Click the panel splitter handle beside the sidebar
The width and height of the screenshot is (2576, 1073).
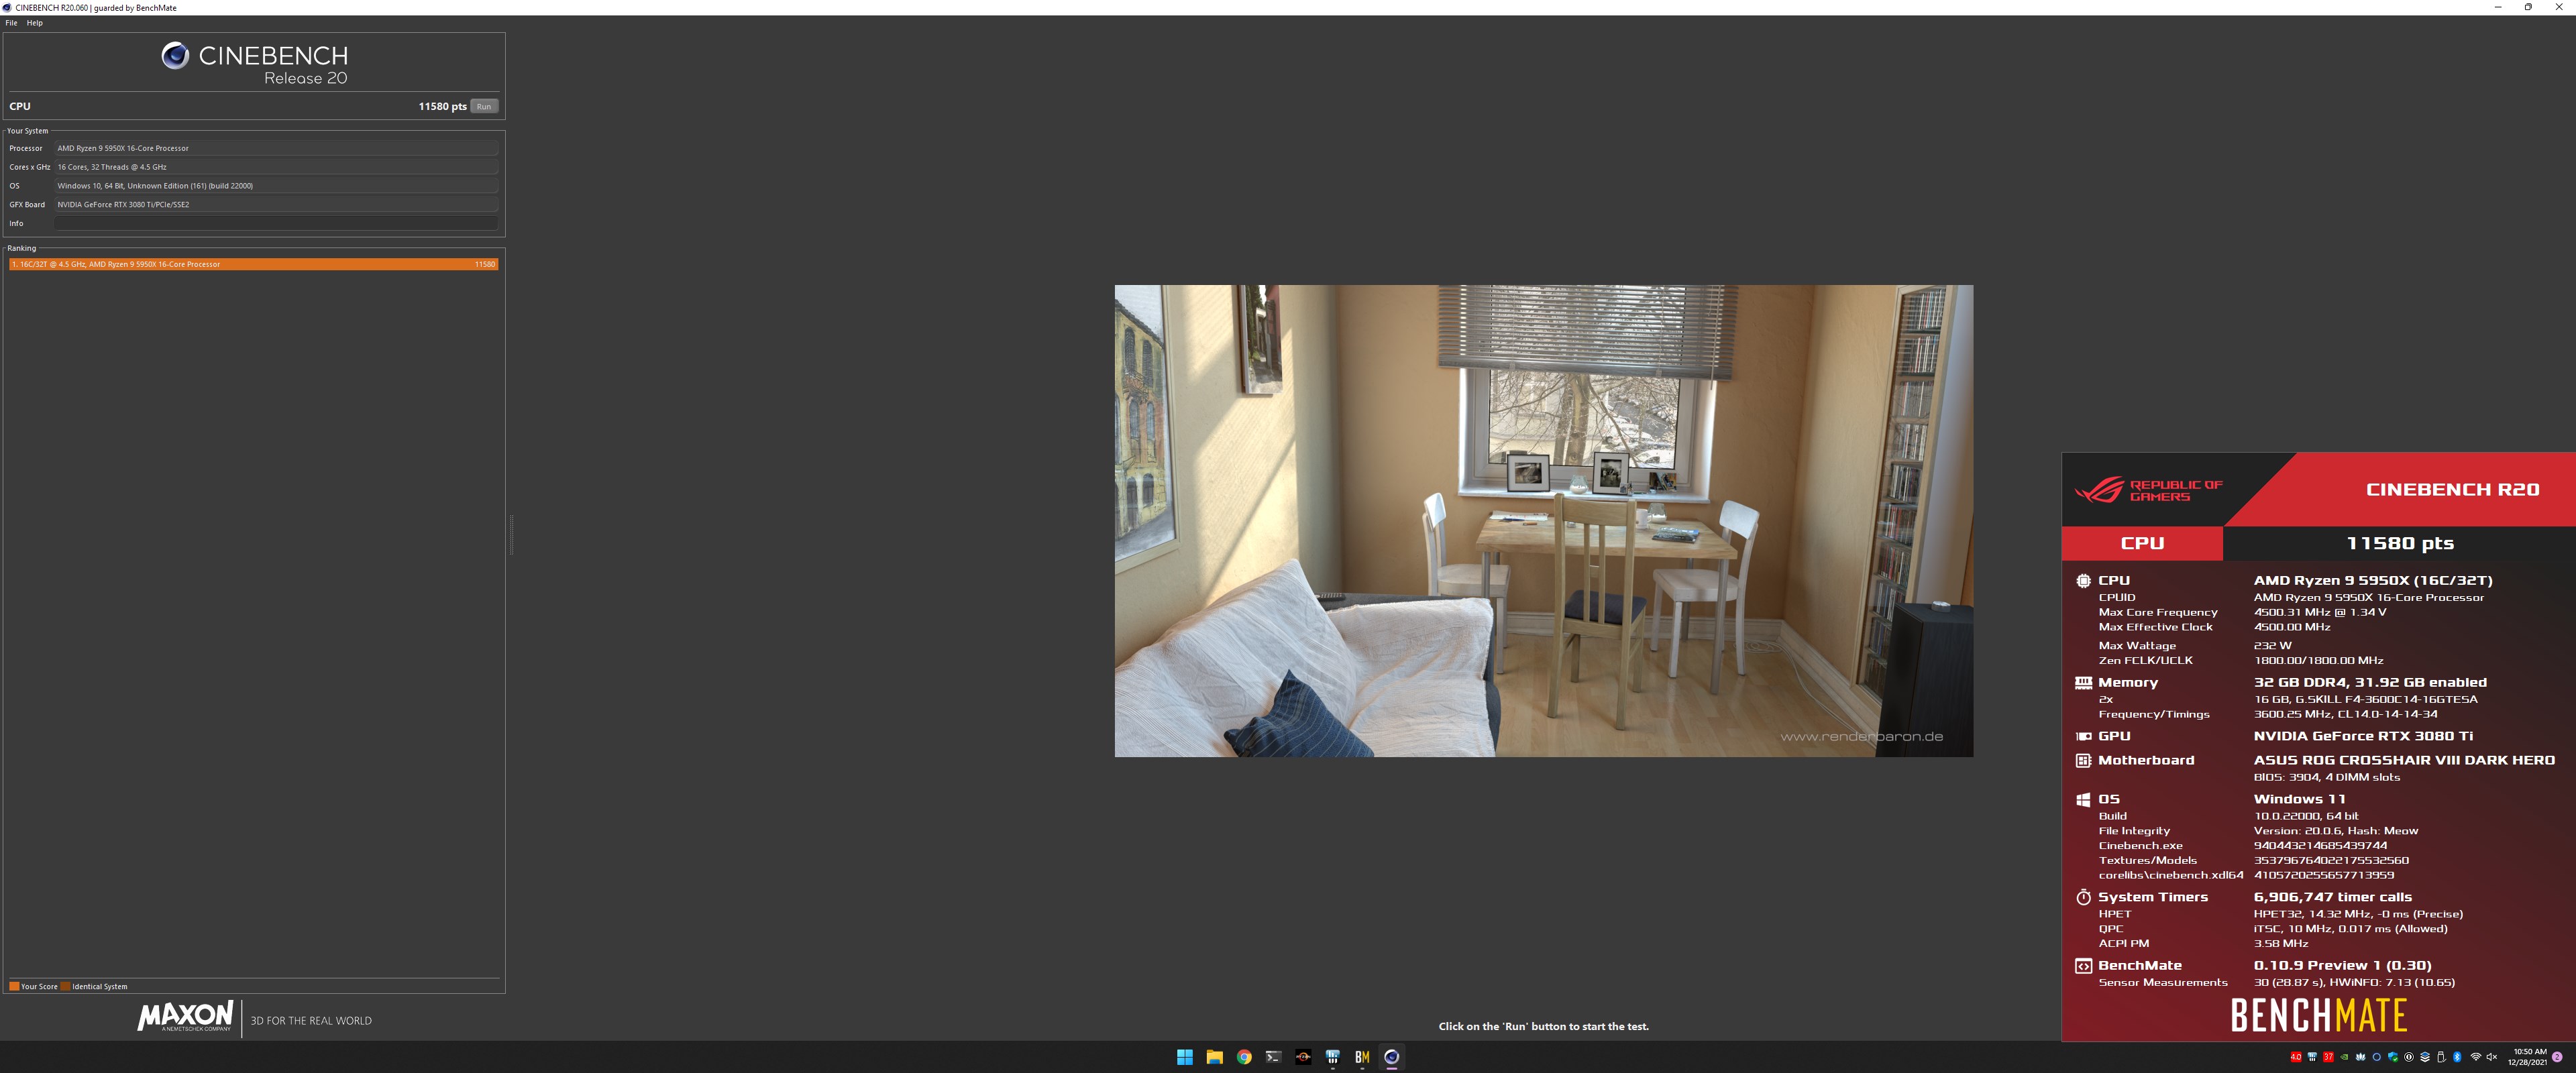click(511, 534)
